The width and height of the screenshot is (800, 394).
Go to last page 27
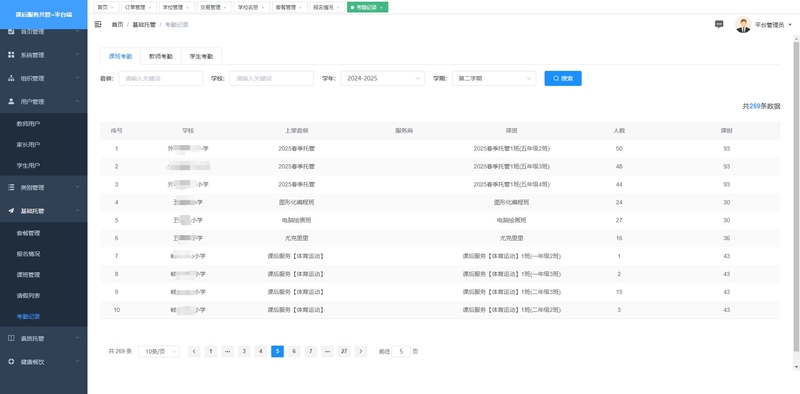click(x=344, y=351)
